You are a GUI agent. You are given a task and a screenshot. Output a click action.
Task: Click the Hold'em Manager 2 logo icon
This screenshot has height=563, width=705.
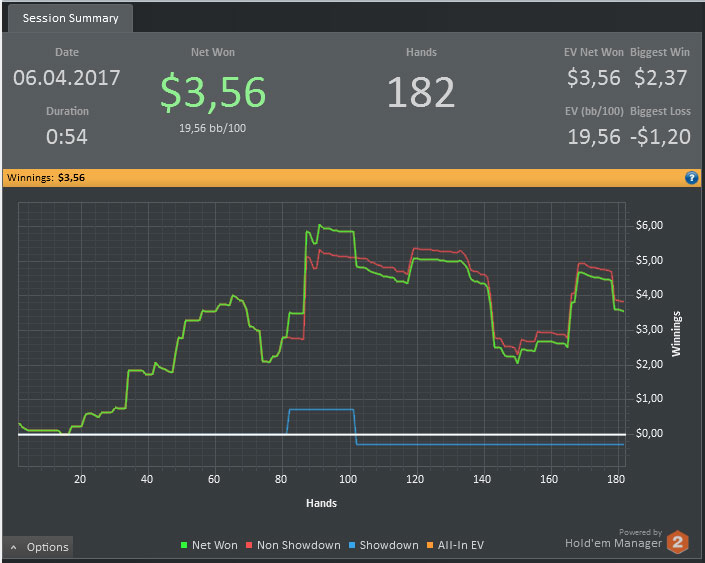[x=678, y=542]
